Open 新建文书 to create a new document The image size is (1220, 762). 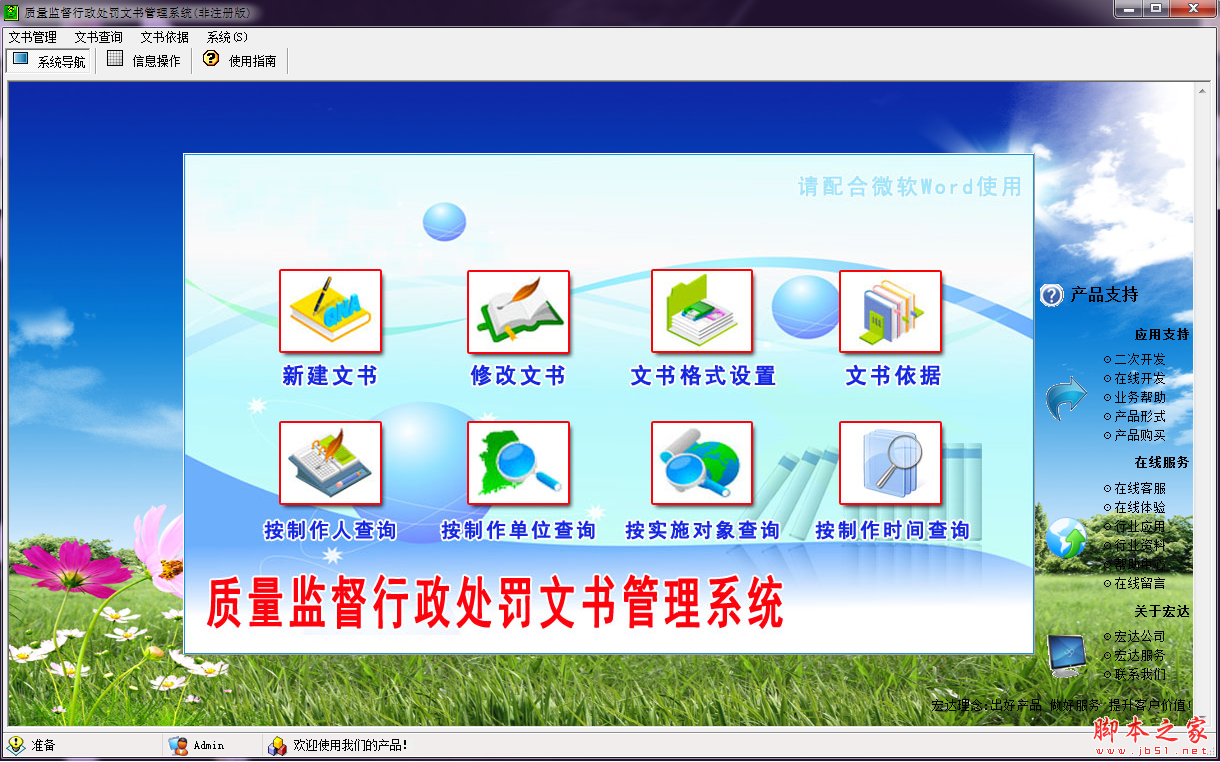tap(330, 312)
